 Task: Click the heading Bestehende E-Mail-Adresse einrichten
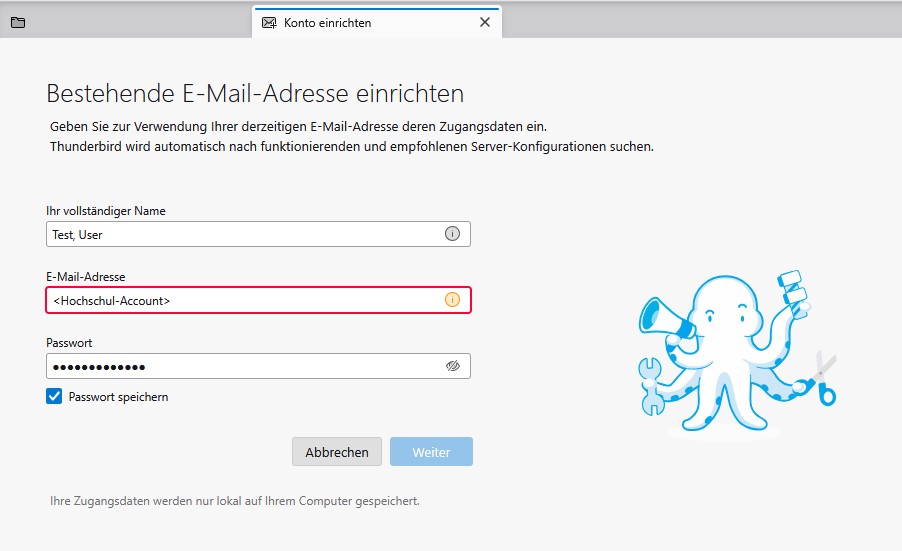(255, 94)
